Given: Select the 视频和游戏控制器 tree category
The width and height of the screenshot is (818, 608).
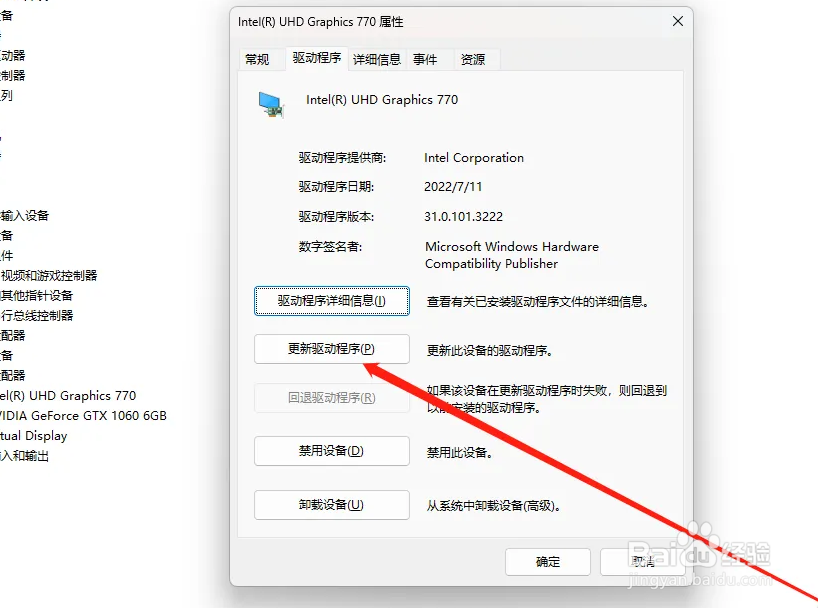Looking at the screenshot, I should [x=49, y=276].
